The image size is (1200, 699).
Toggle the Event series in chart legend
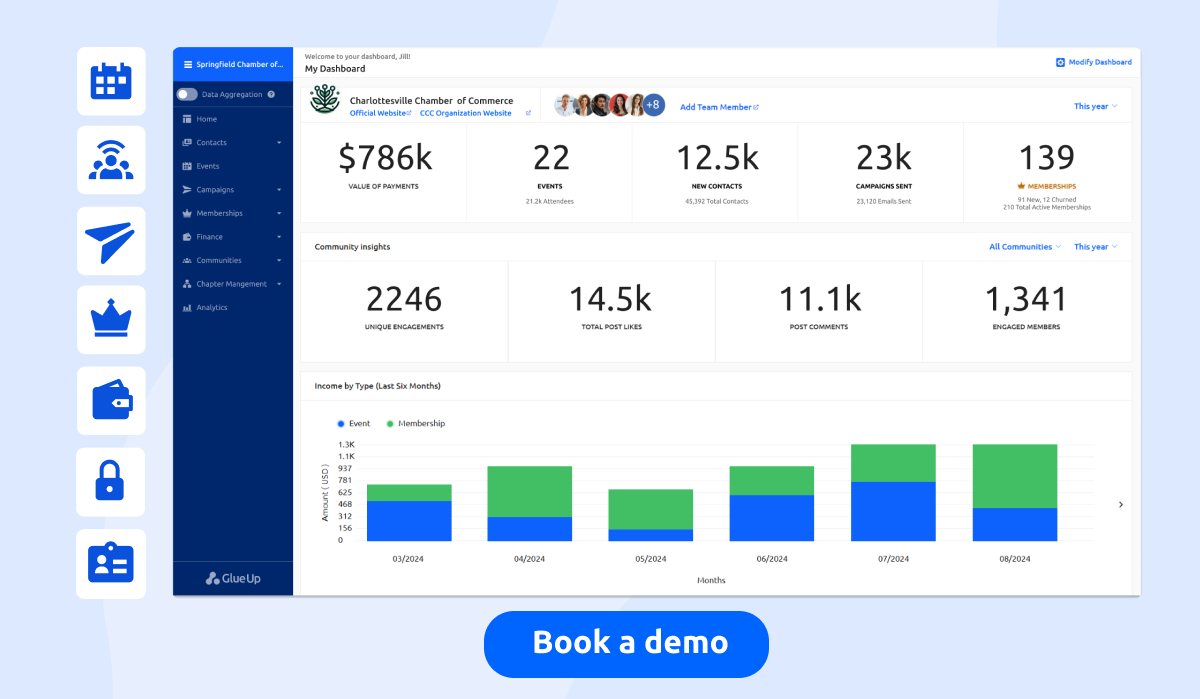click(x=354, y=424)
